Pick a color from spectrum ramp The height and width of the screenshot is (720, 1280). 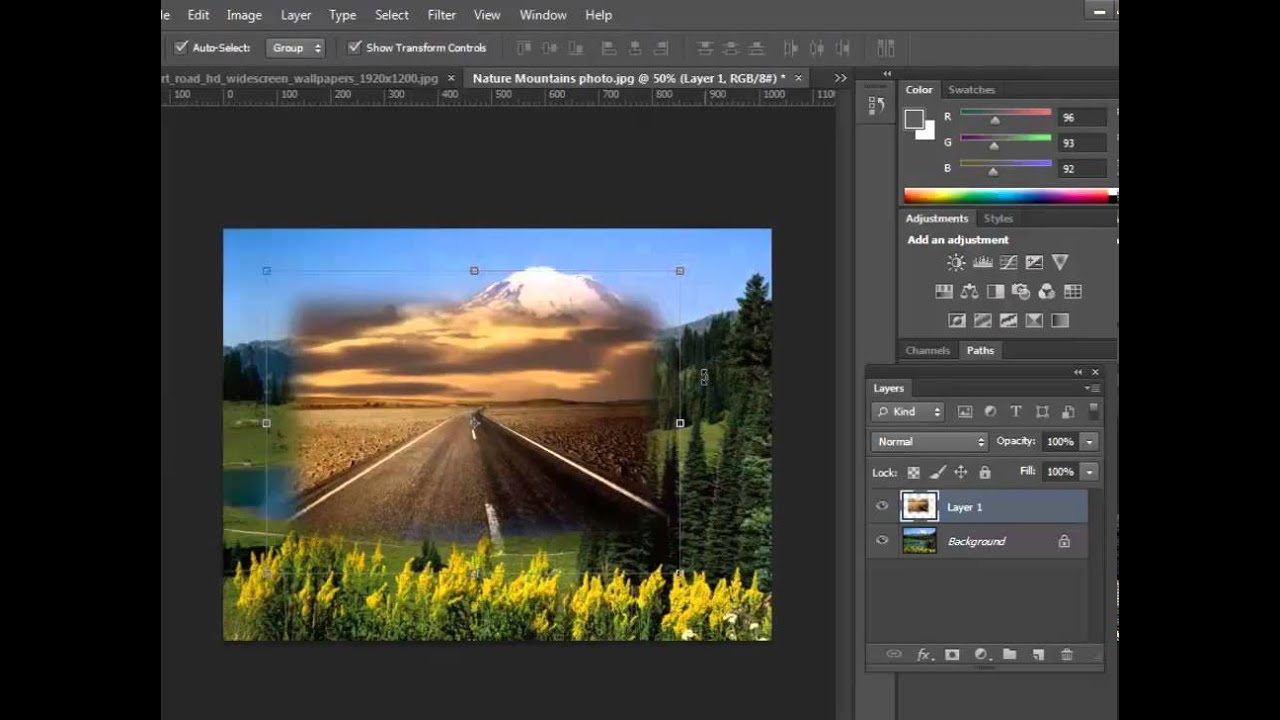[x=1007, y=196]
